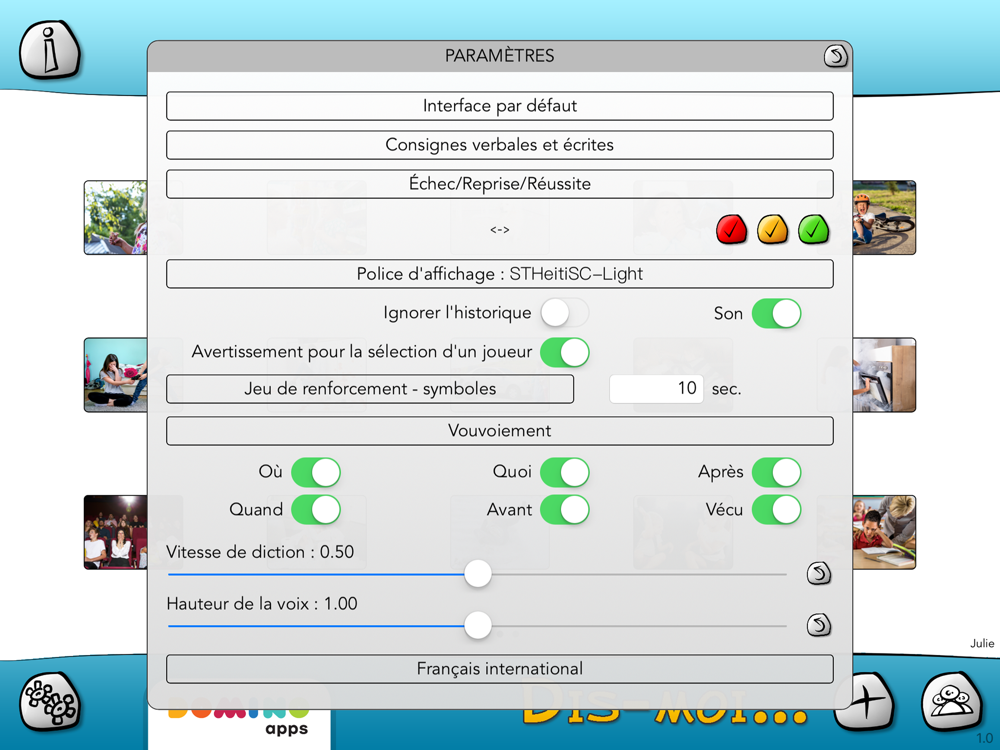The height and width of the screenshot is (750, 1000).
Task: Reset Hauteur de la voix slider
Action: (x=819, y=625)
